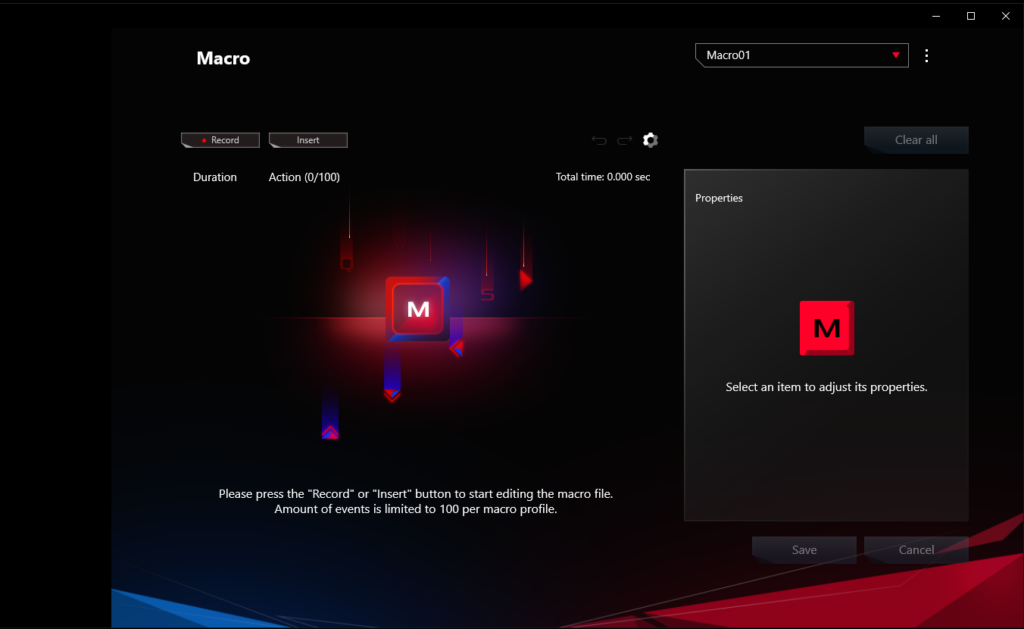Open the Macro01 profile dropdown
Screen dimensions: 1024x629
(x=800, y=56)
